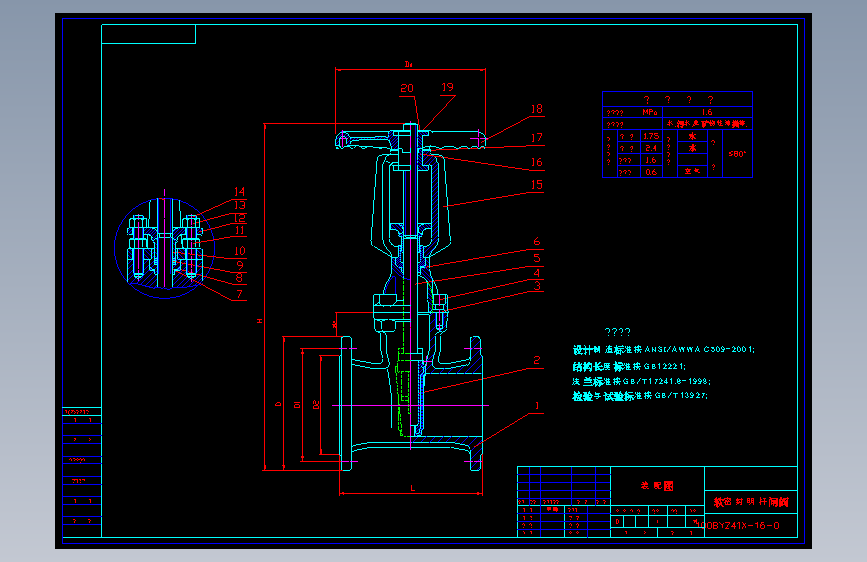
Task: Click part callout number 3
Action: (x=536, y=286)
